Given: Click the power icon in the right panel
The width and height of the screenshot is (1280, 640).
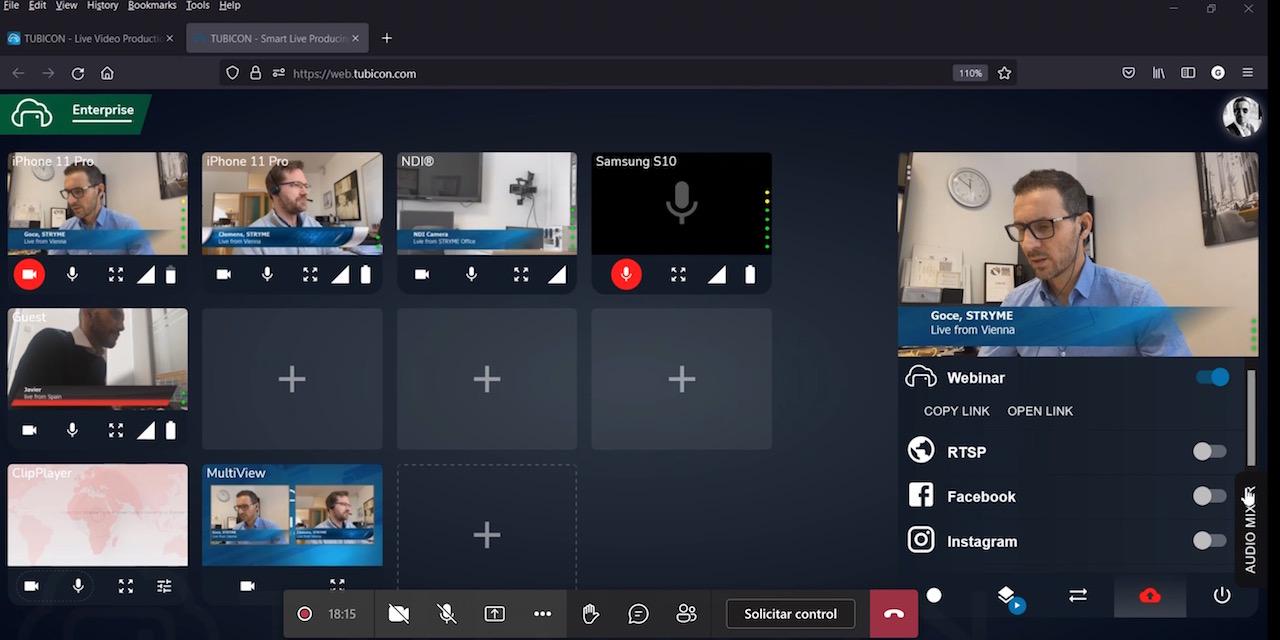Looking at the screenshot, I should tap(1222, 595).
